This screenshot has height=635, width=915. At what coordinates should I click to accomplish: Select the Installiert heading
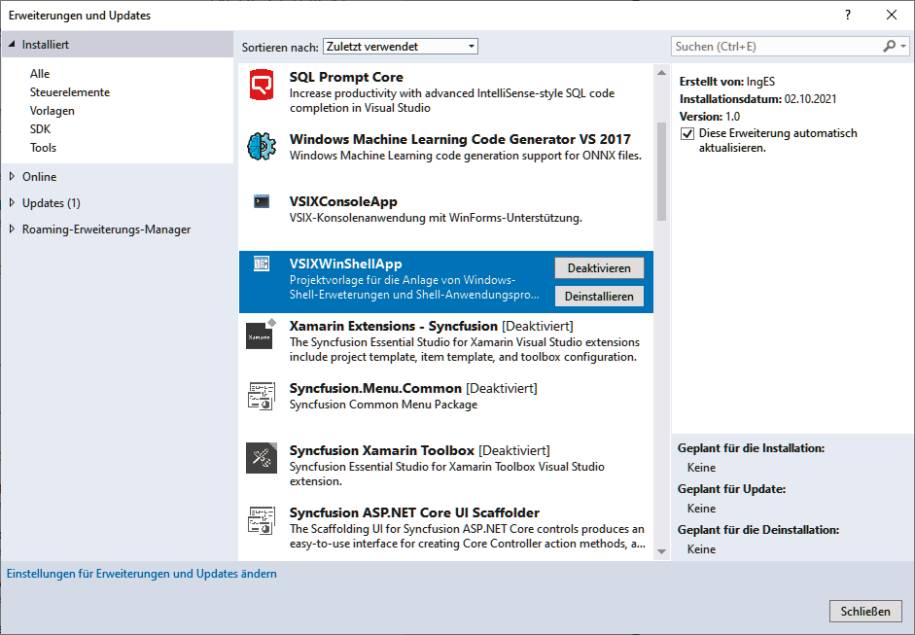point(46,44)
